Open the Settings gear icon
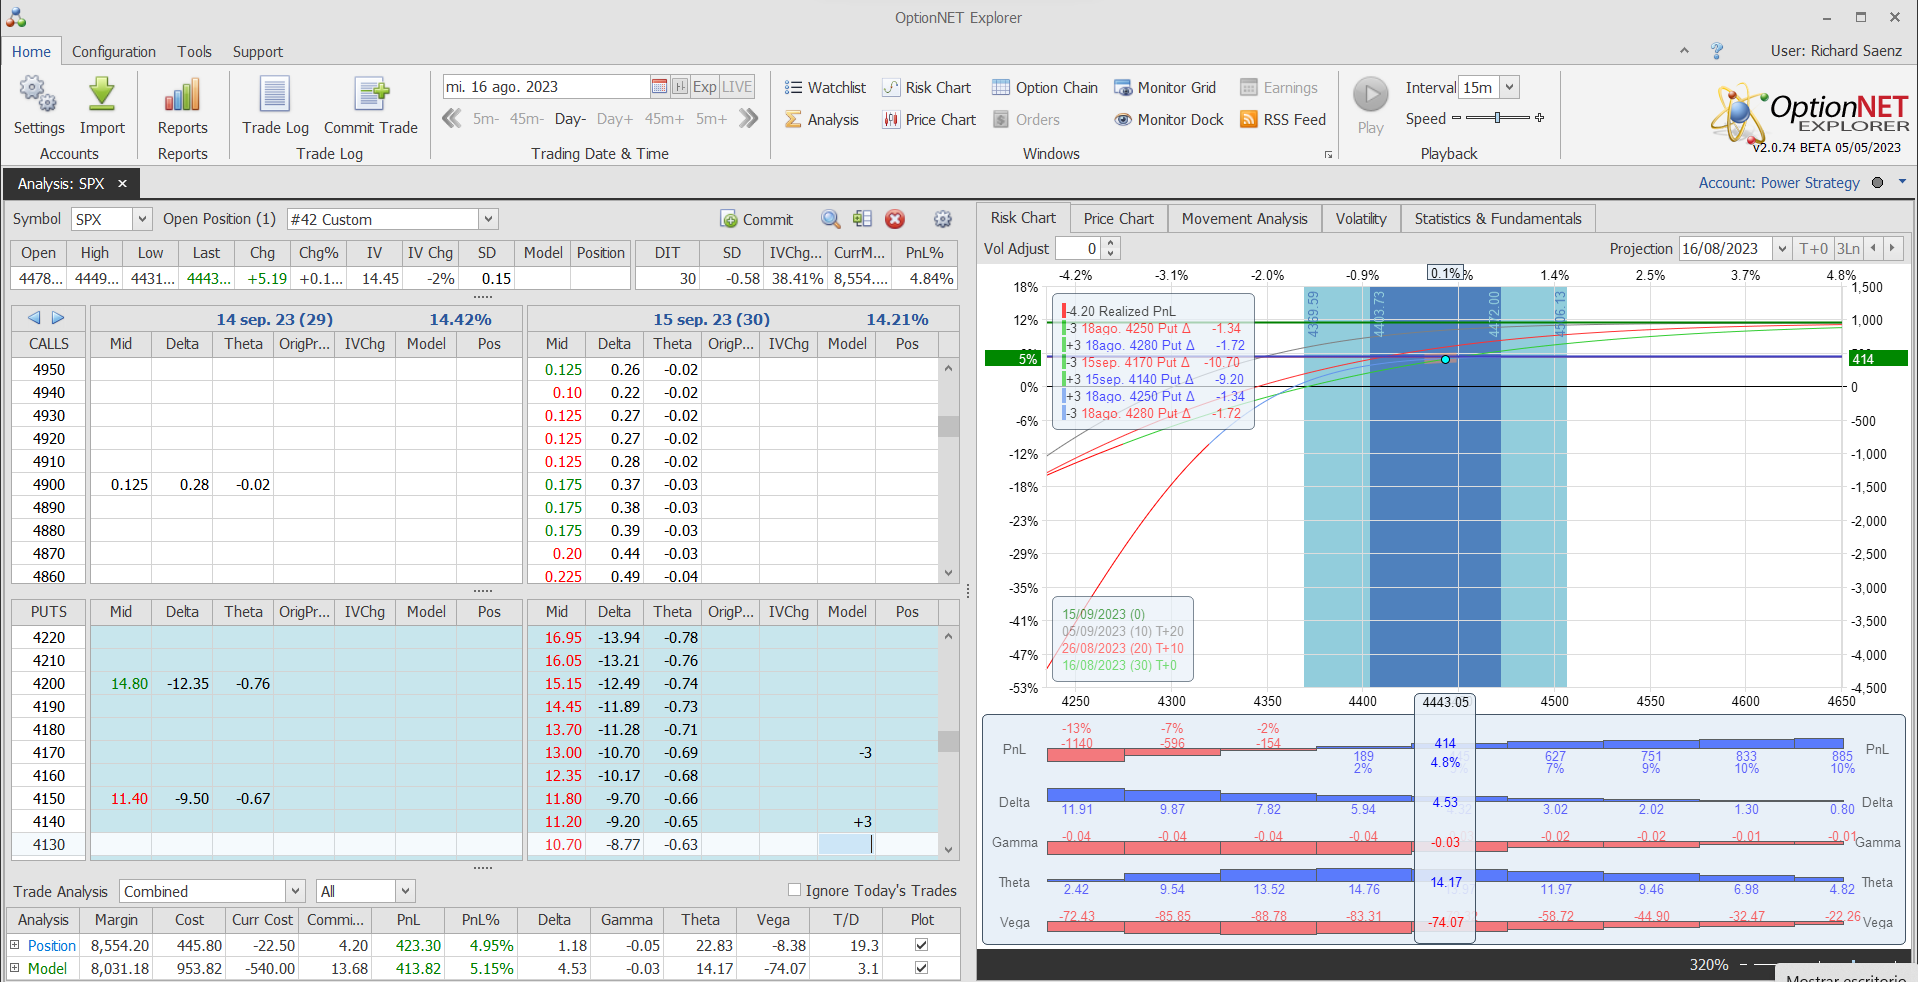Screen dimensions: 1918x982 [x=38, y=96]
